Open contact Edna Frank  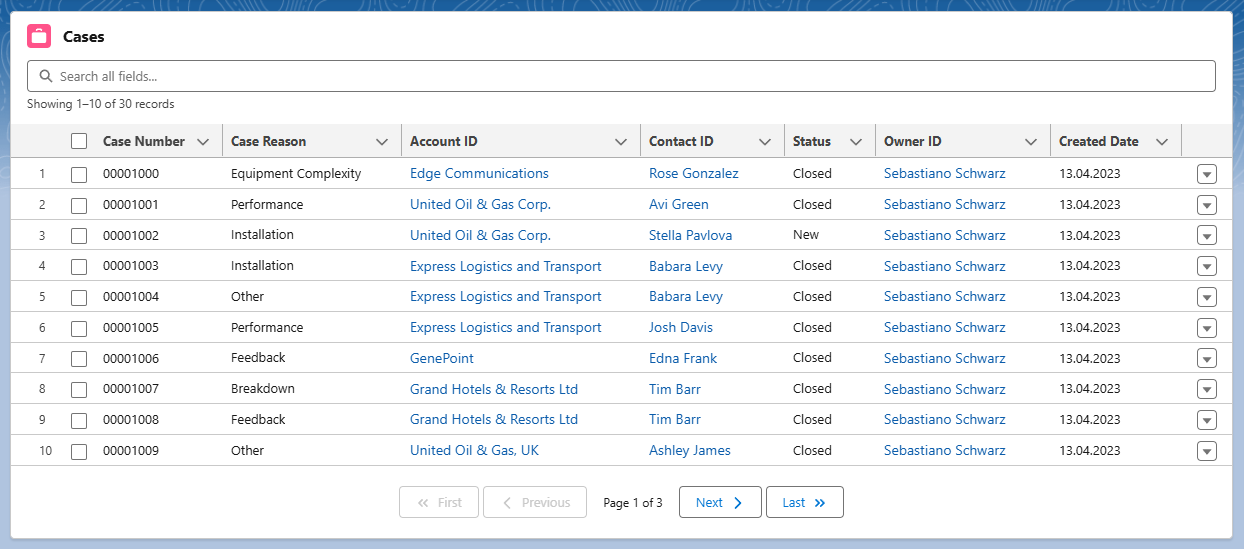pos(683,358)
